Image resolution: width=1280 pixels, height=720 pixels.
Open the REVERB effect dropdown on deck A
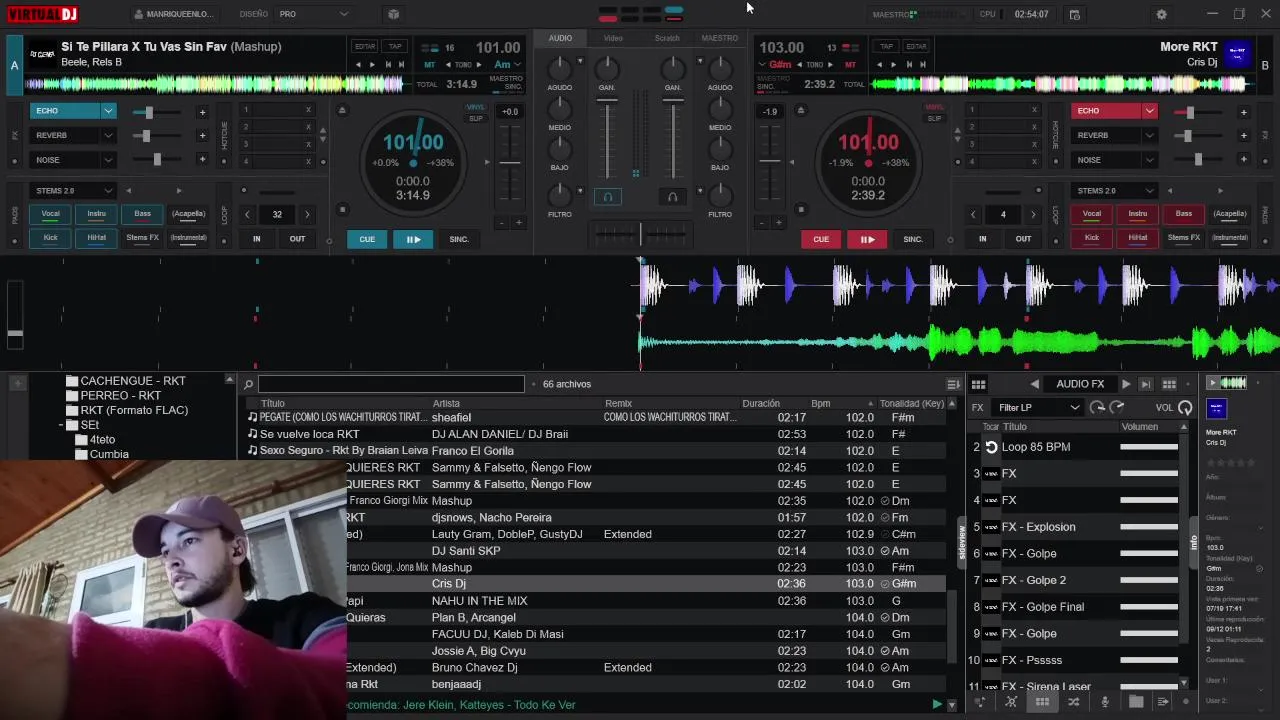[108, 135]
